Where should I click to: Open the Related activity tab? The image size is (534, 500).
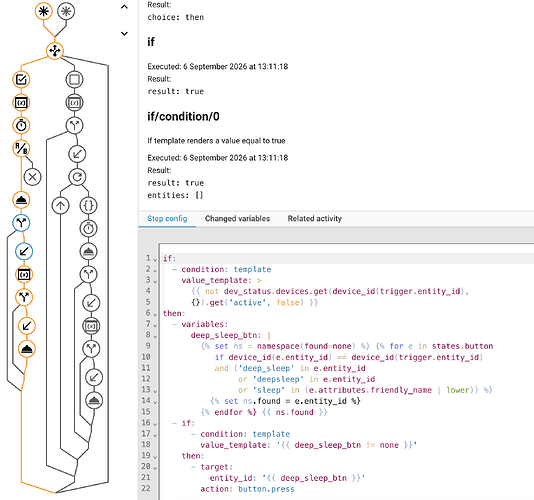tap(315, 219)
